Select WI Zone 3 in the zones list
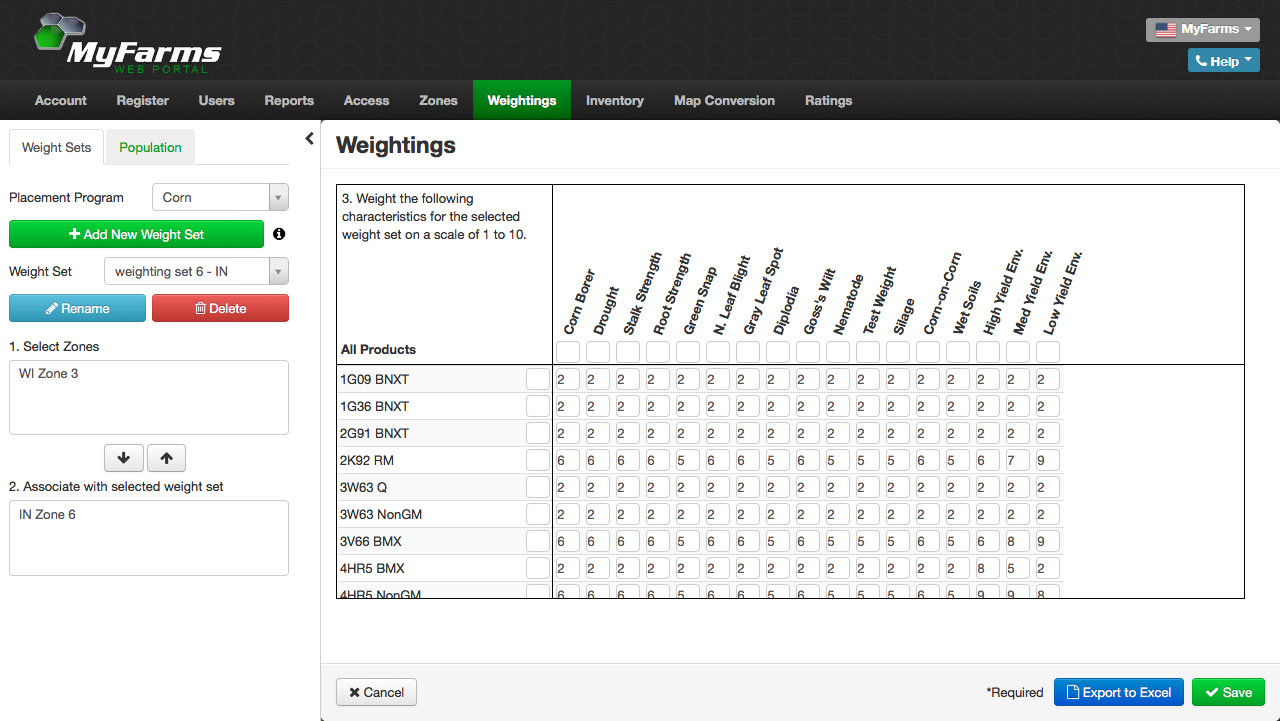Screen dimensions: 1280x721 point(49,373)
